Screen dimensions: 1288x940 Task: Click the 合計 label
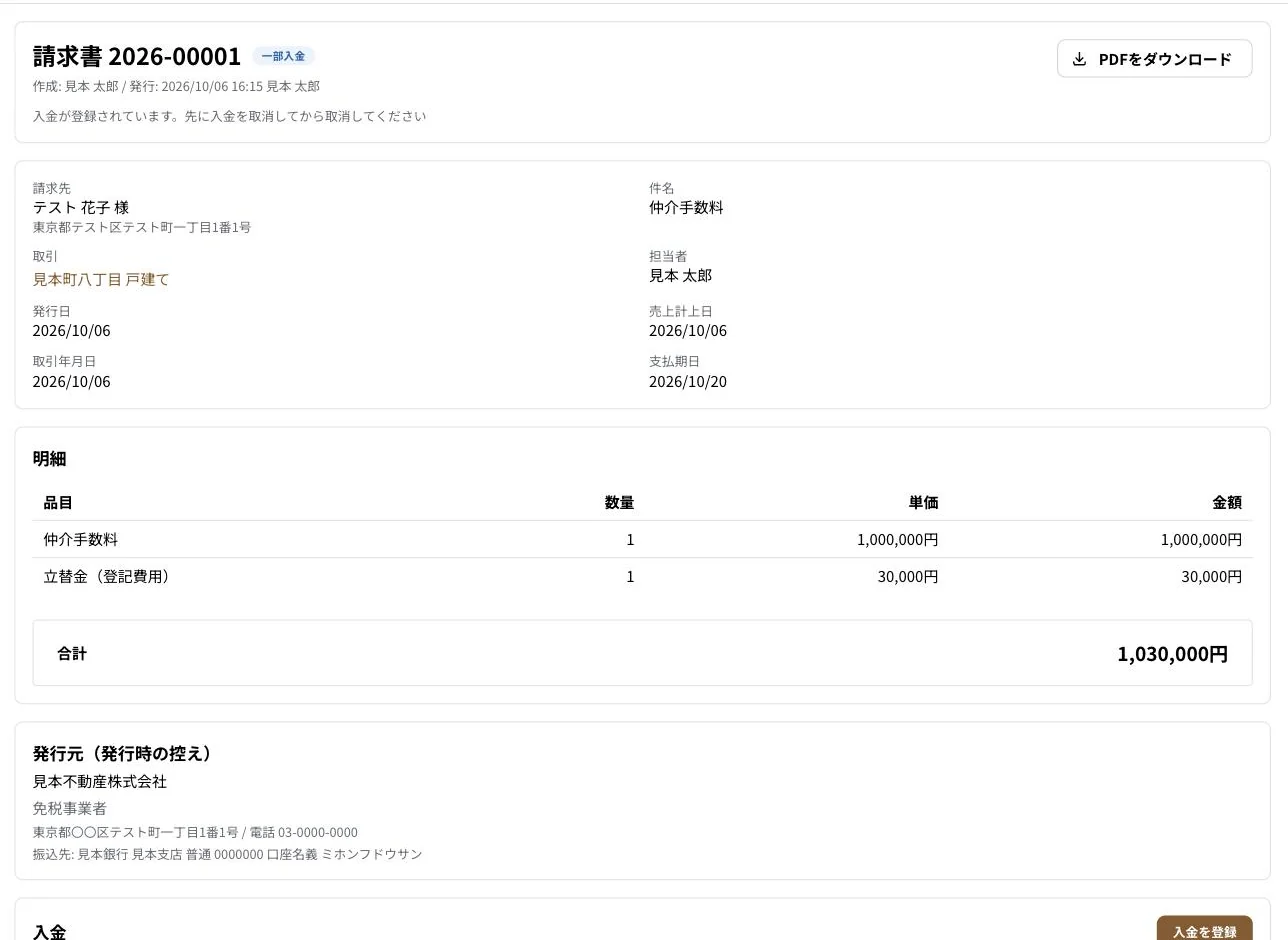(72, 653)
